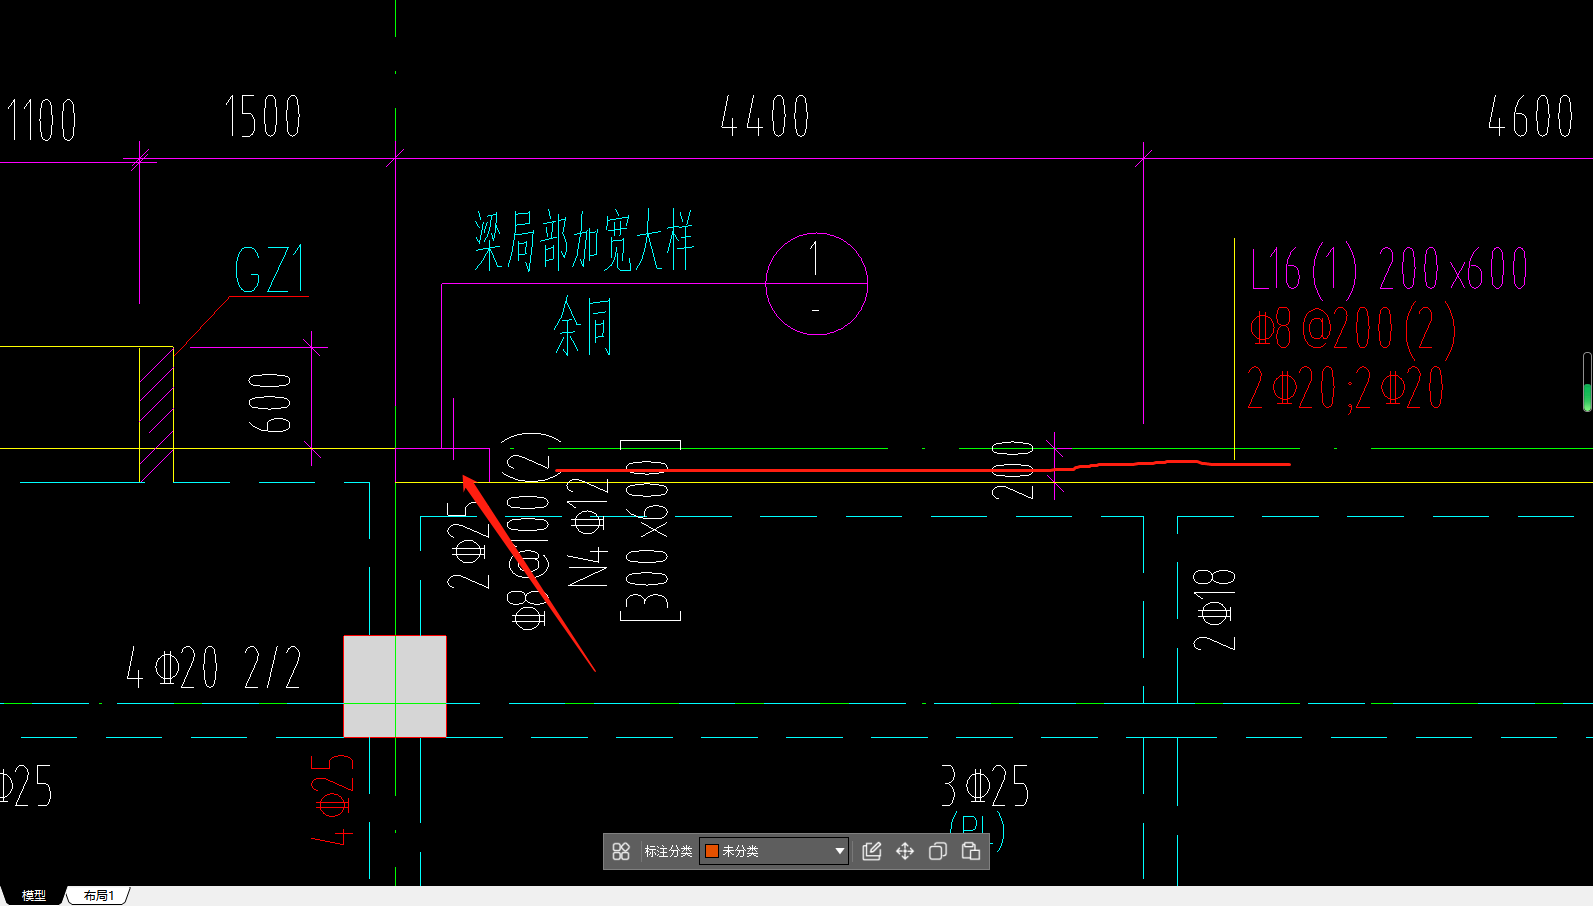Select the vertical [300x600] section label
The width and height of the screenshot is (1593, 906).
click(x=650, y=531)
